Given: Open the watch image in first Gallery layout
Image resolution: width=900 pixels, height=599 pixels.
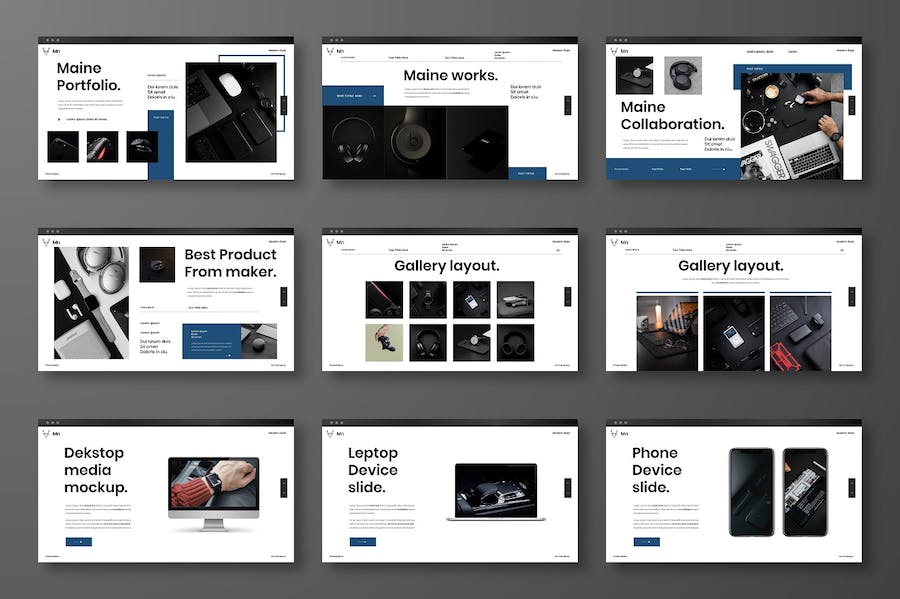Looking at the screenshot, I should pos(427,299).
